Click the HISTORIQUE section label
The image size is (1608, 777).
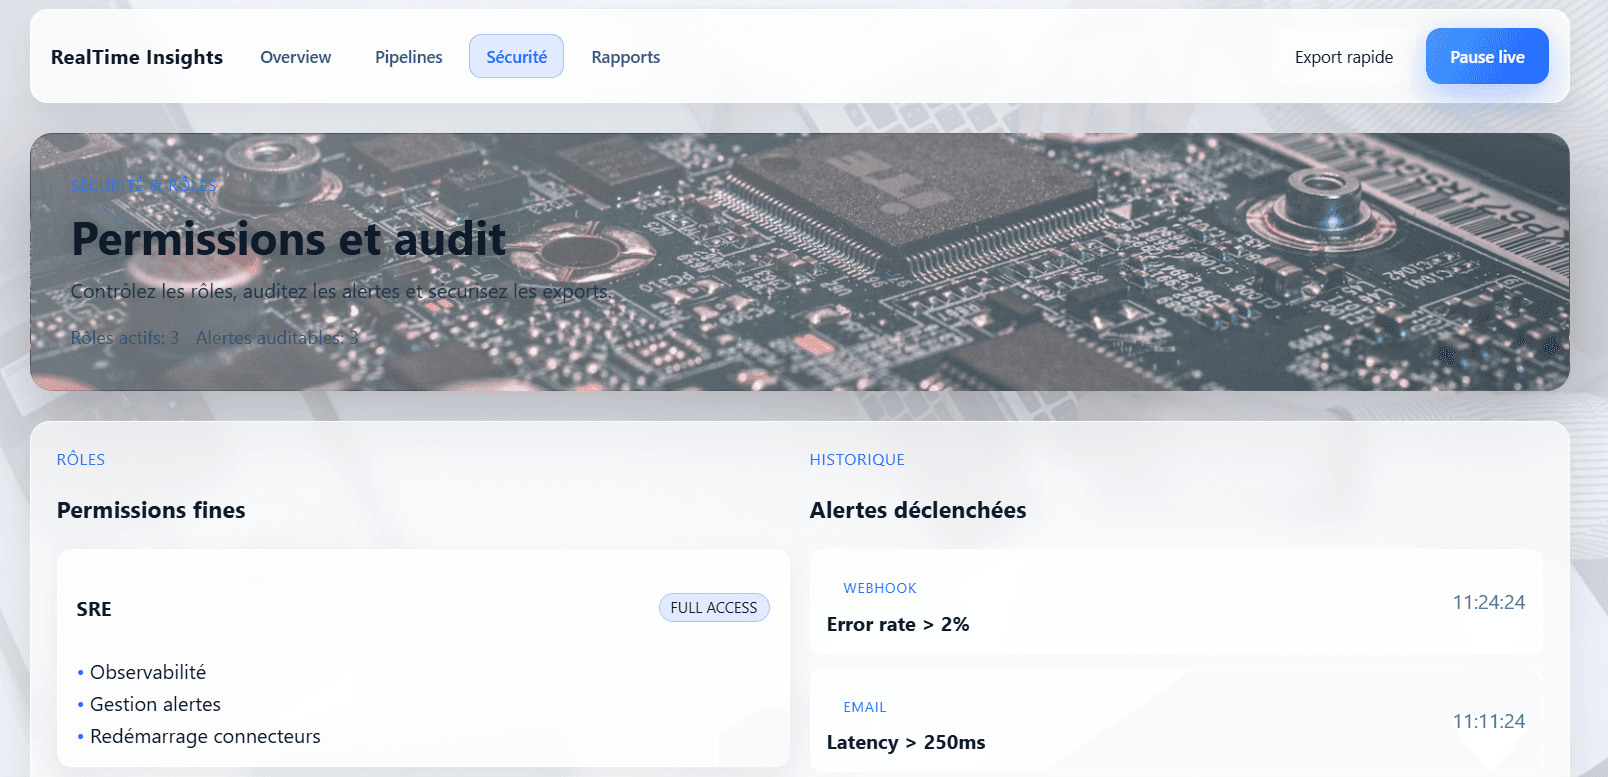tap(857, 459)
